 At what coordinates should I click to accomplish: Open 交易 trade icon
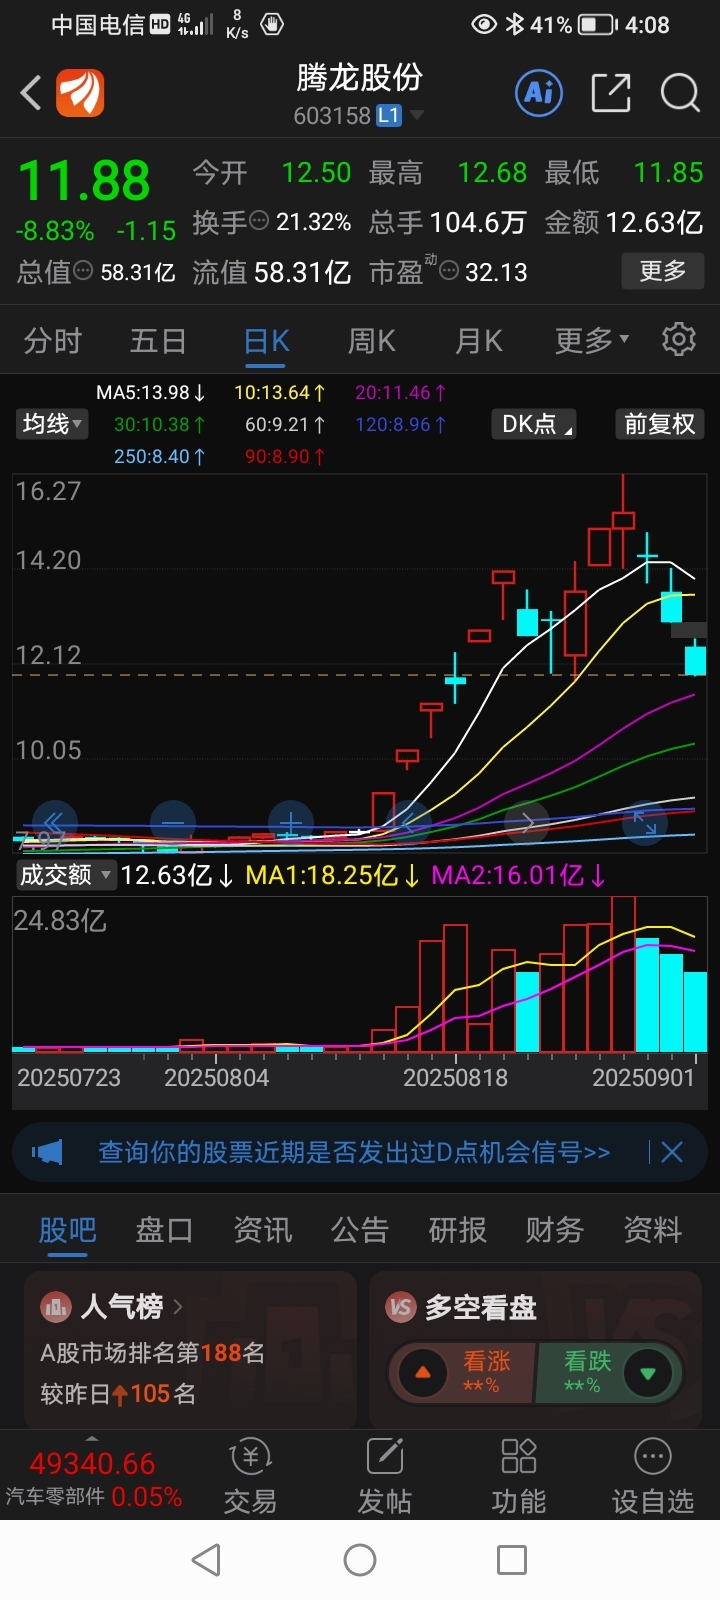[x=250, y=1457]
